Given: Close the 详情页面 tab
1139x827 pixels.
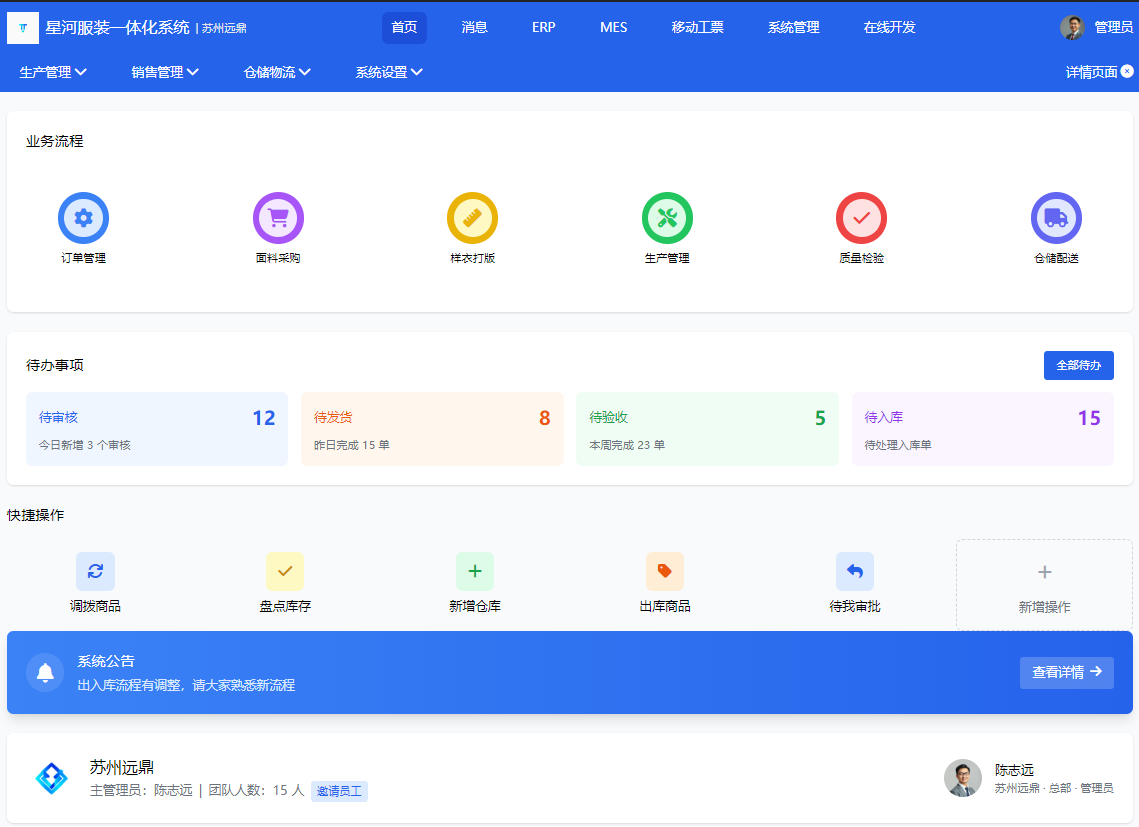Looking at the screenshot, I should (x=1127, y=71).
